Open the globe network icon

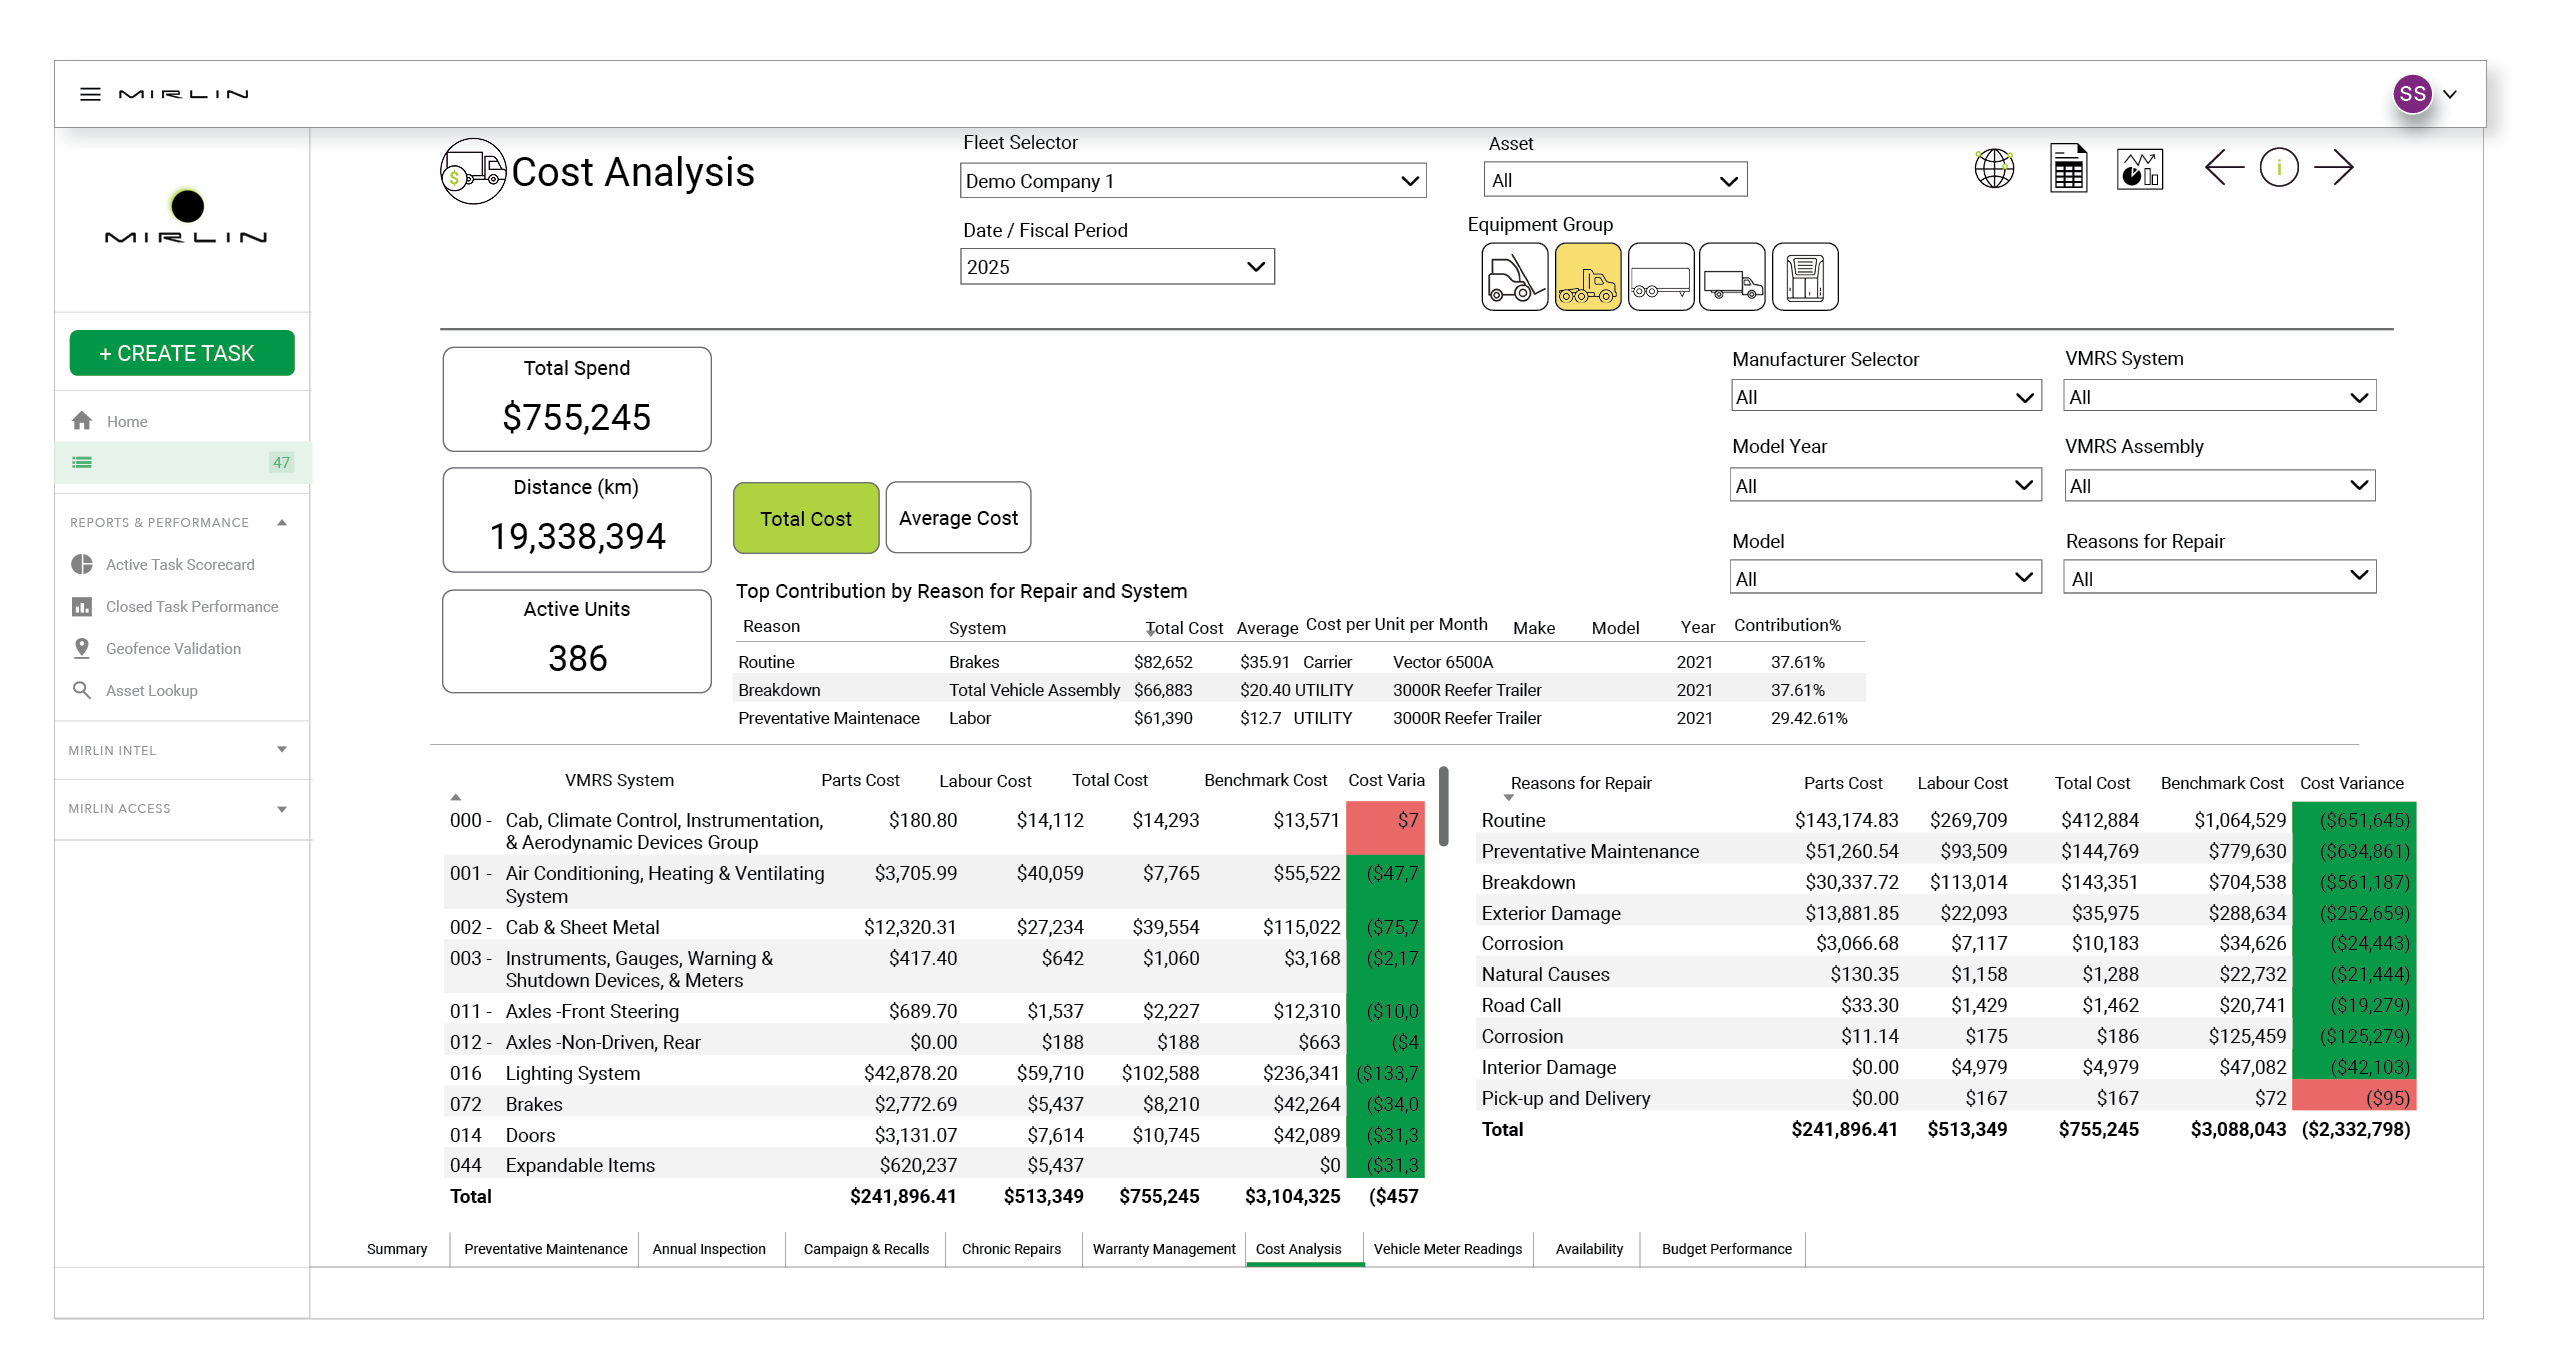(1993, 168)
